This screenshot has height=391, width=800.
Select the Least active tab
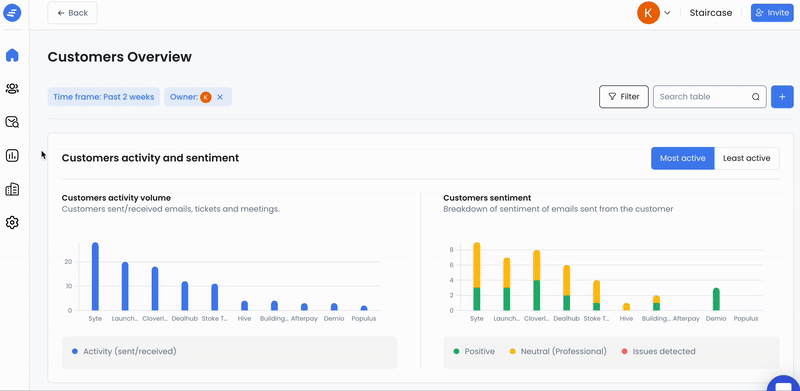pyautogui.click(x=746, y=158)
